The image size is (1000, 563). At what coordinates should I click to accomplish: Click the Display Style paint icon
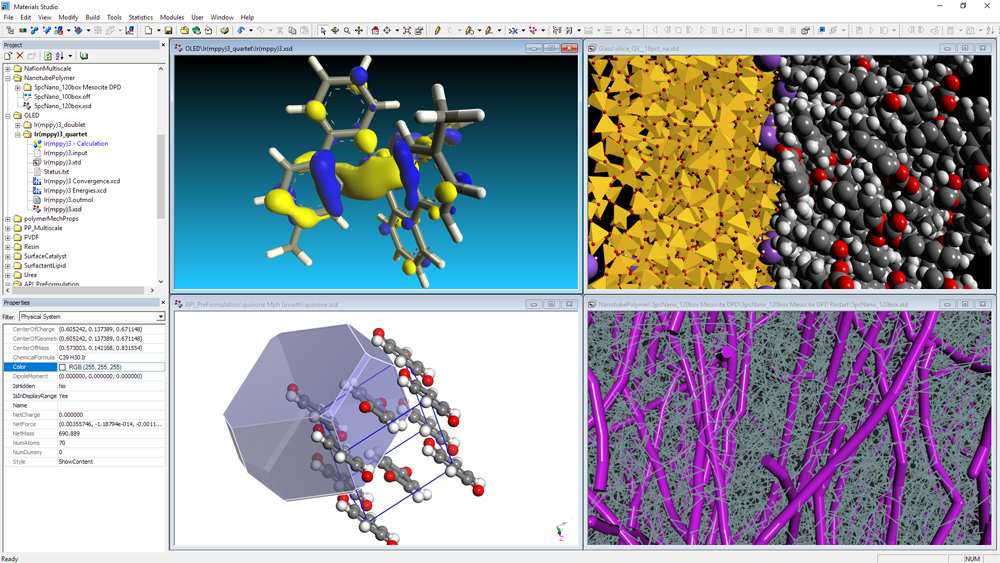coord(419,30)
